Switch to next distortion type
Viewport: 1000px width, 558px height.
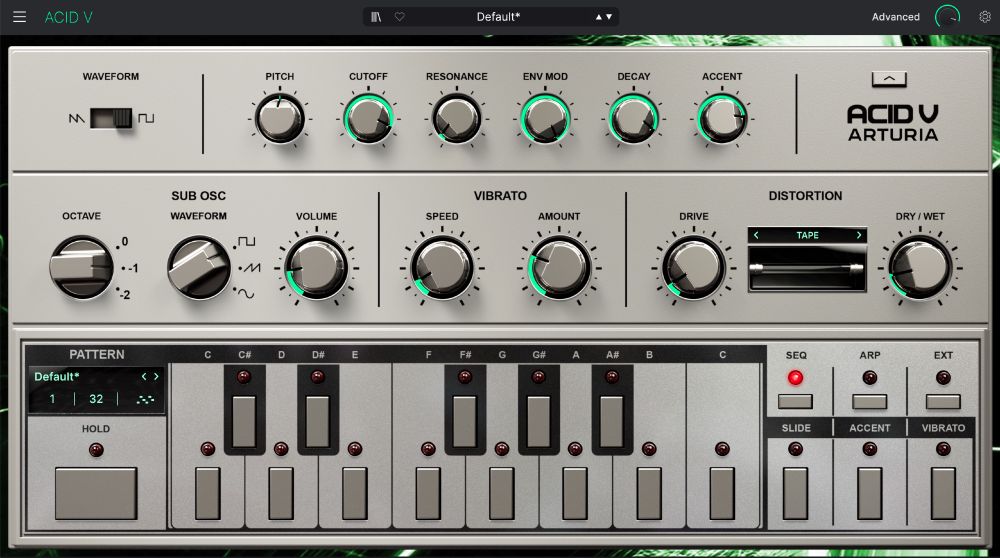coord(859,235)
